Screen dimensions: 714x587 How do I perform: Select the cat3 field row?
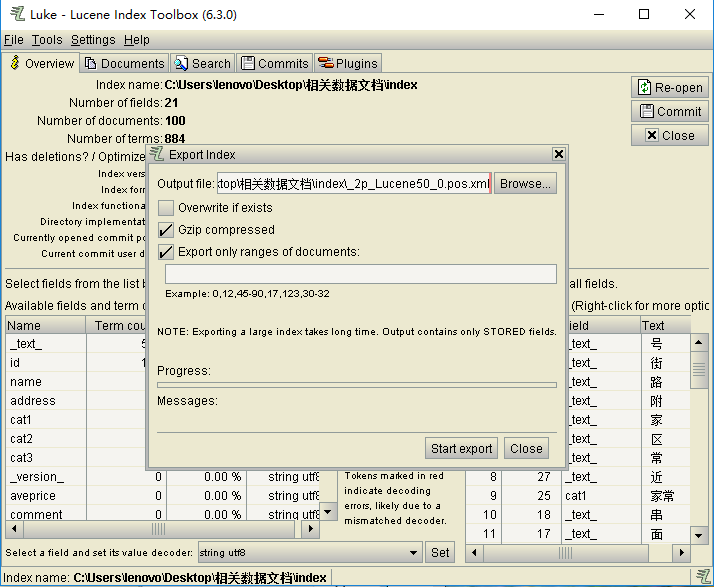point(76,458)
